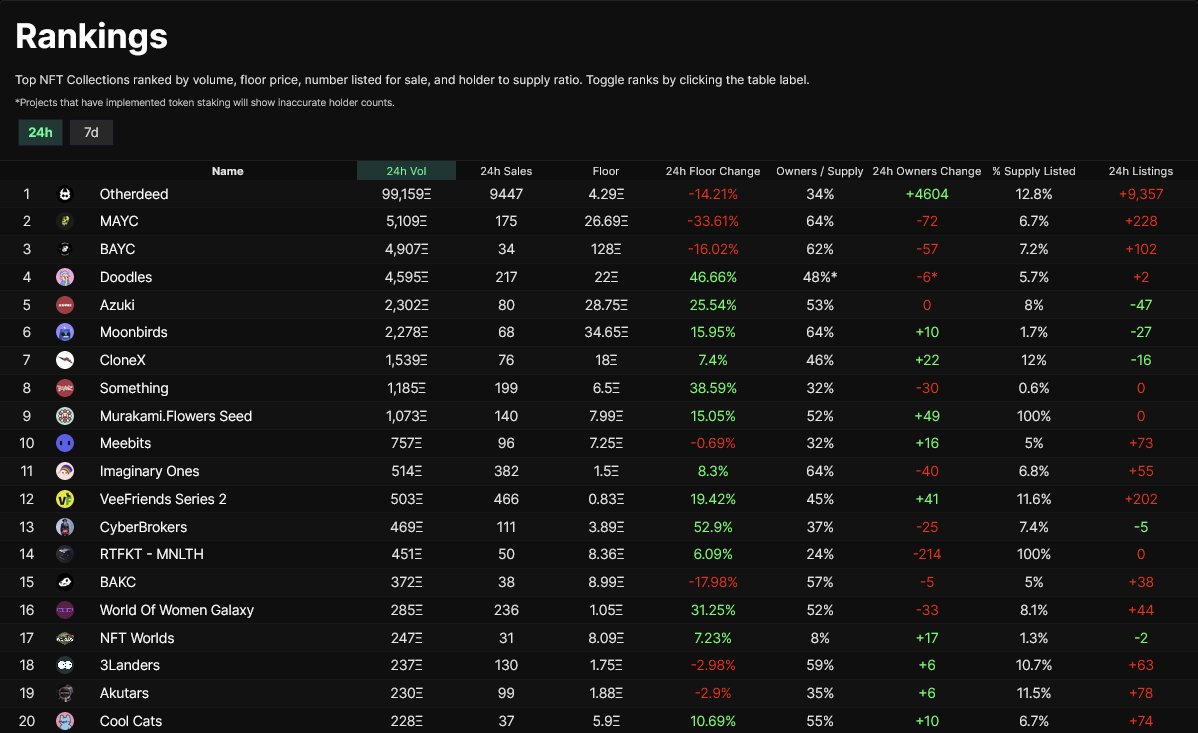The height and width of the screenshot is (733, 1198).
Task: Click the NFT Worlds collection icon
Action: tap(65, 637)
